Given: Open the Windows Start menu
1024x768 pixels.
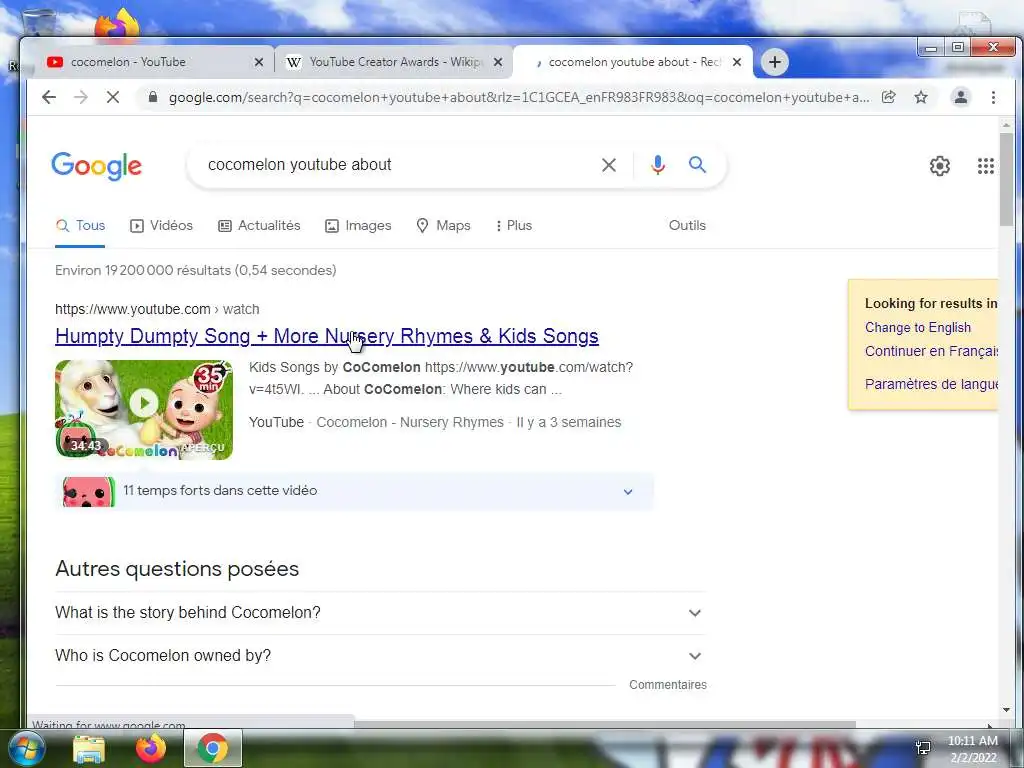Looking at the screenshot, I should (27, 748).
